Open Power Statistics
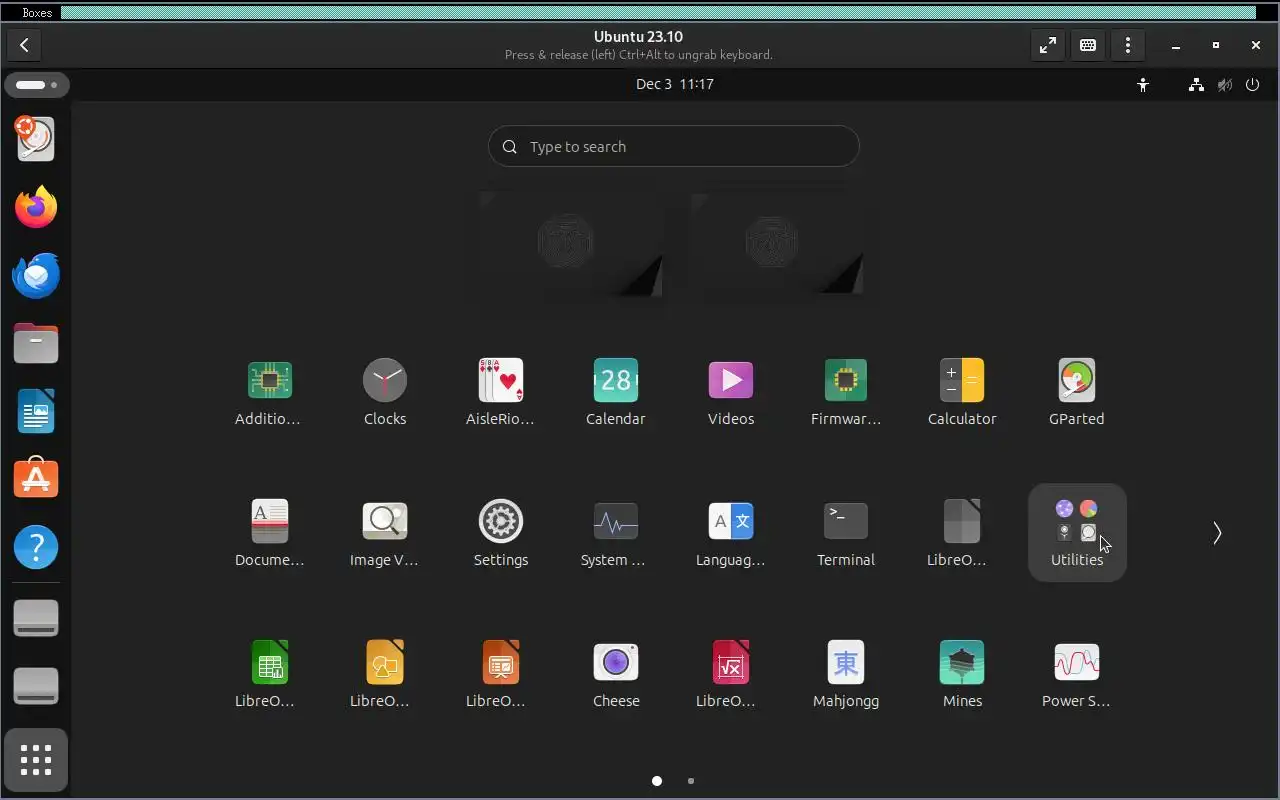The image size is (1280, 800). pos(1077,674)
